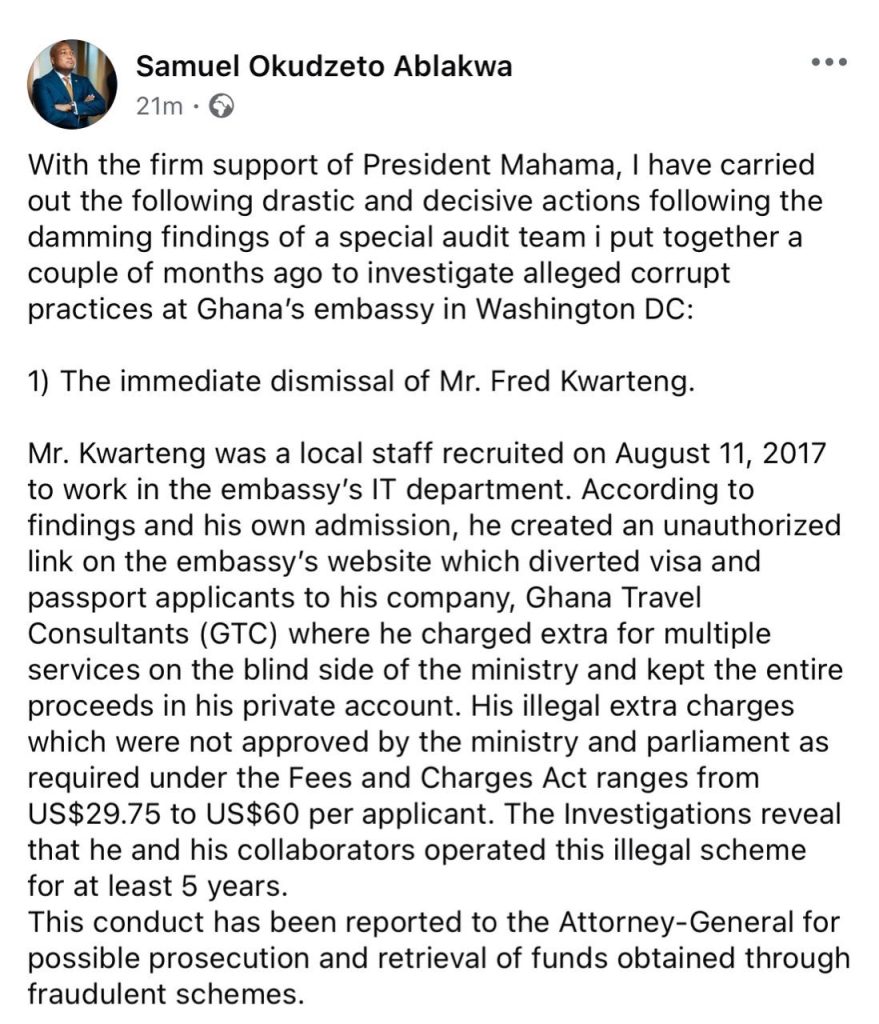Click the globe public-audience icon
The height and width of the screenshot is (1024, 879).
pos(224,106)
